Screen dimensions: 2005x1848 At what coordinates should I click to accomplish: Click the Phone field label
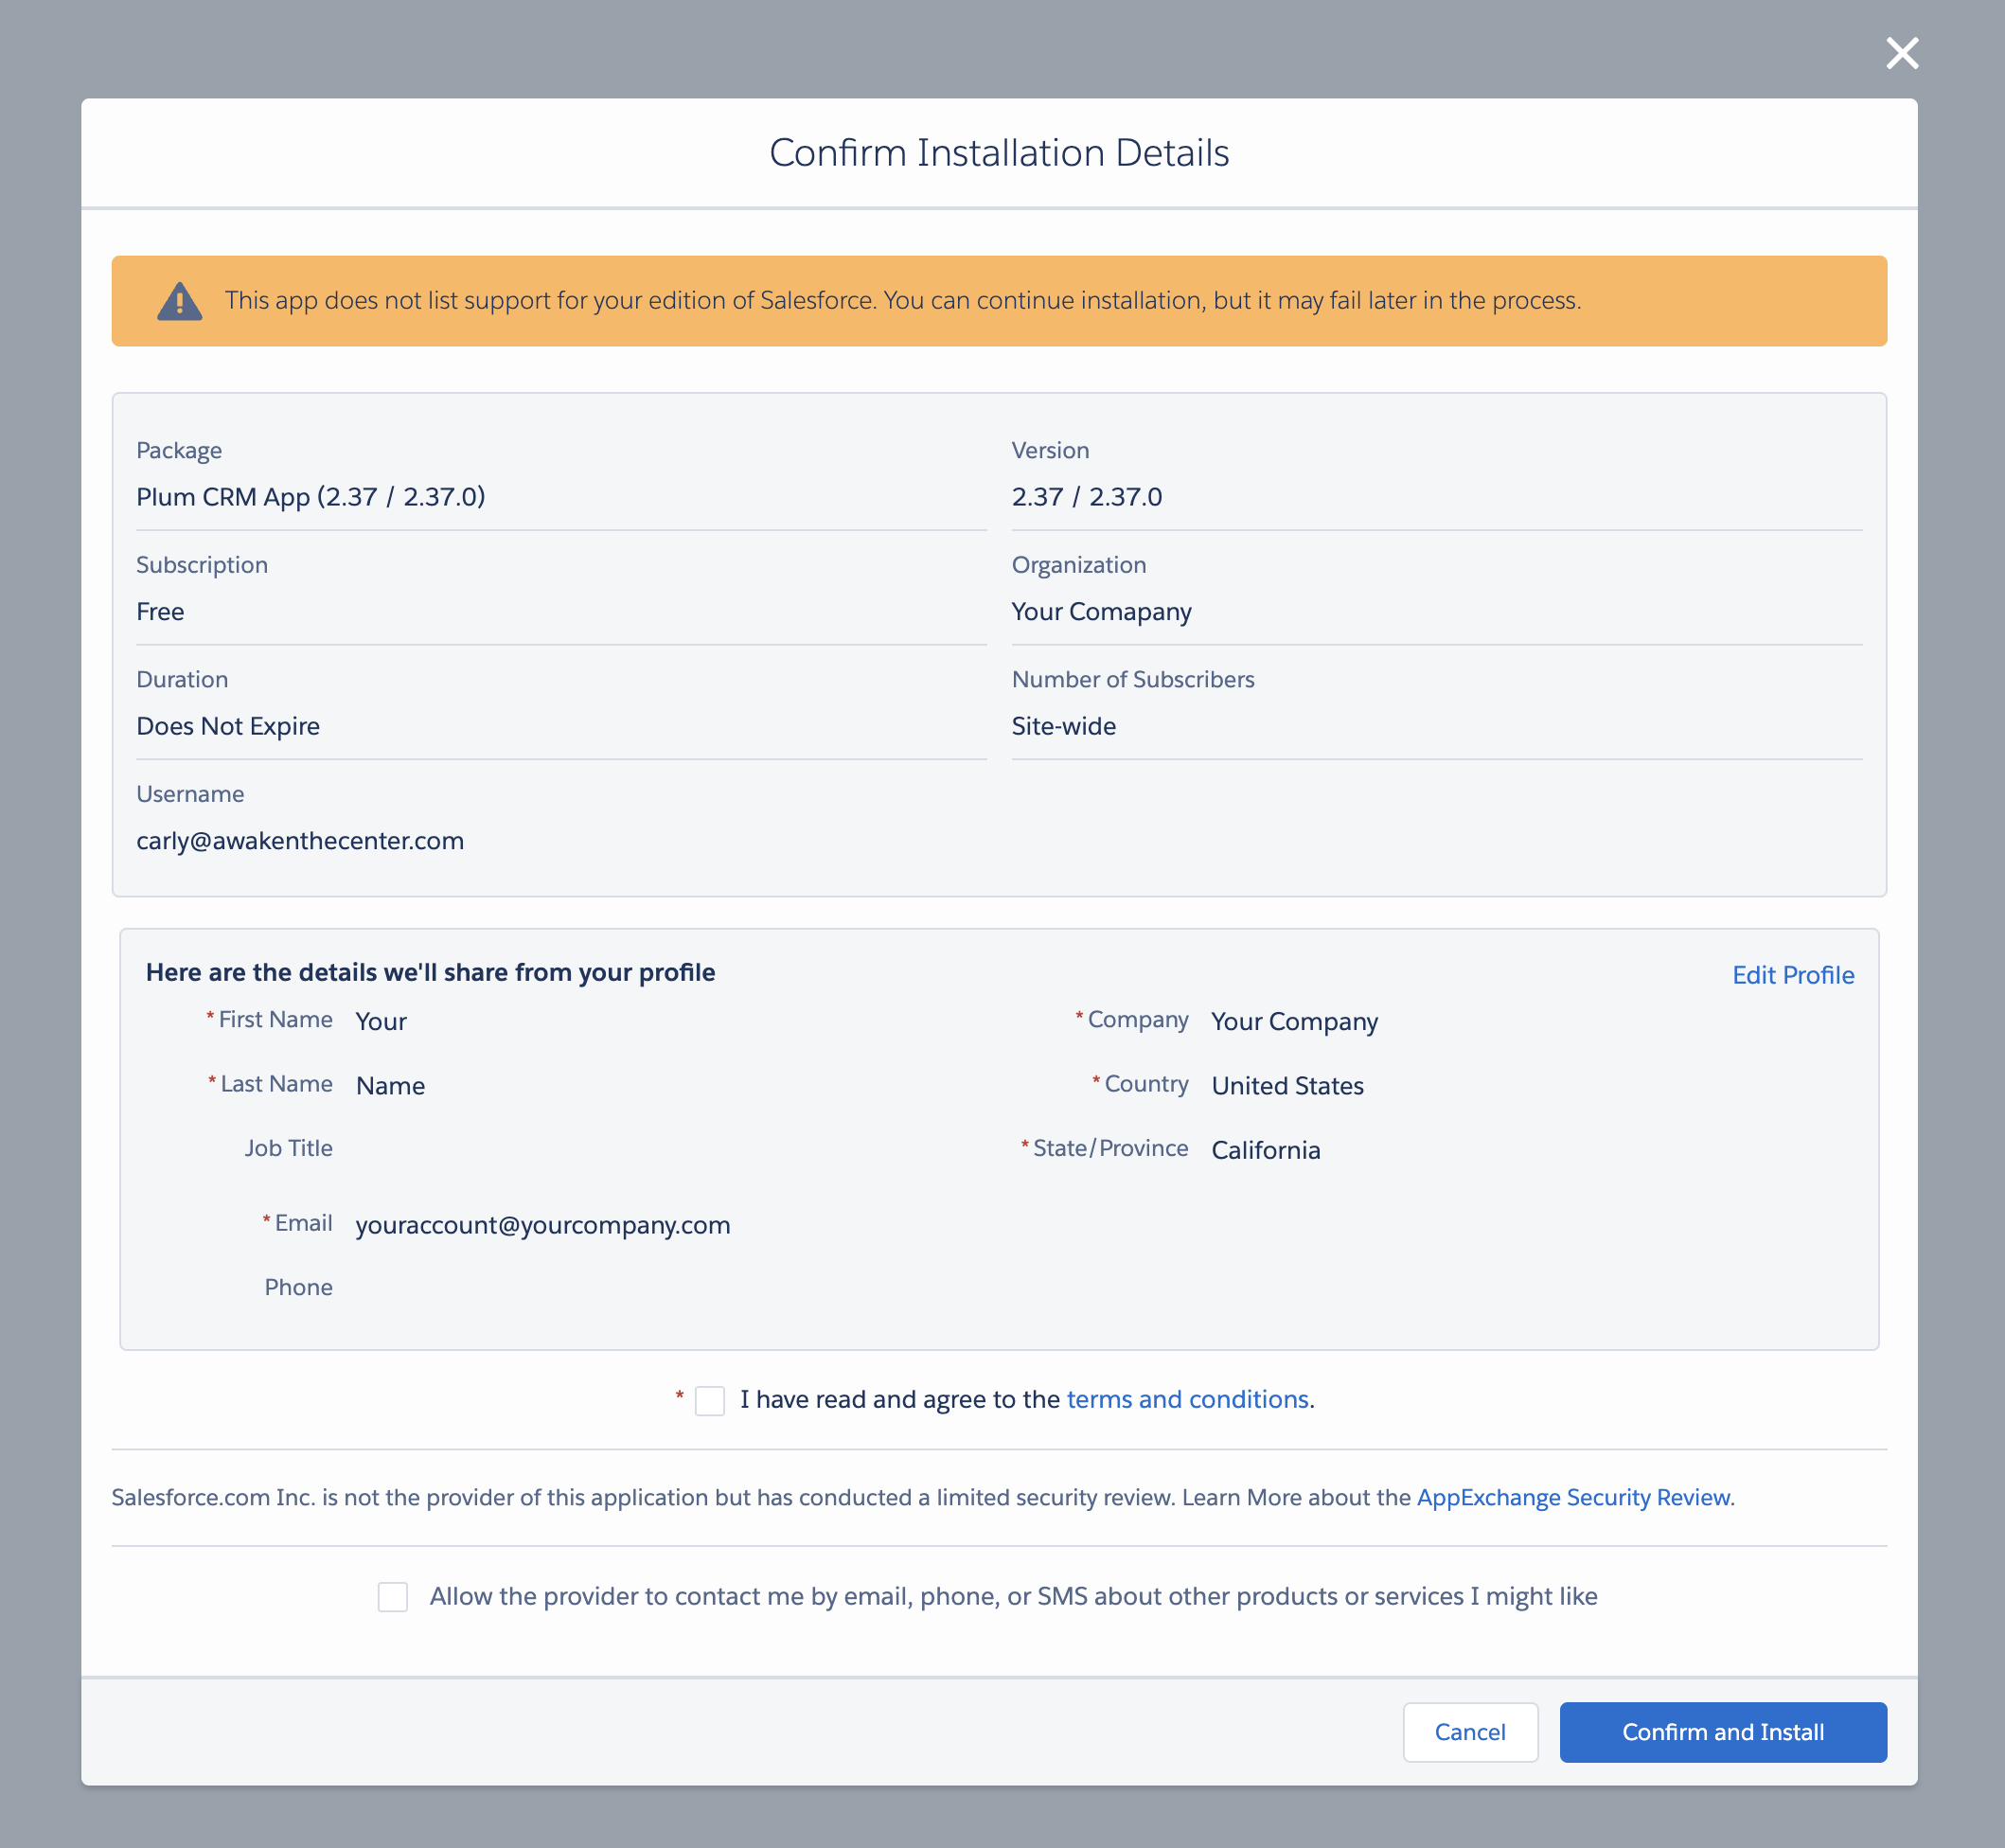point(298,1288)
